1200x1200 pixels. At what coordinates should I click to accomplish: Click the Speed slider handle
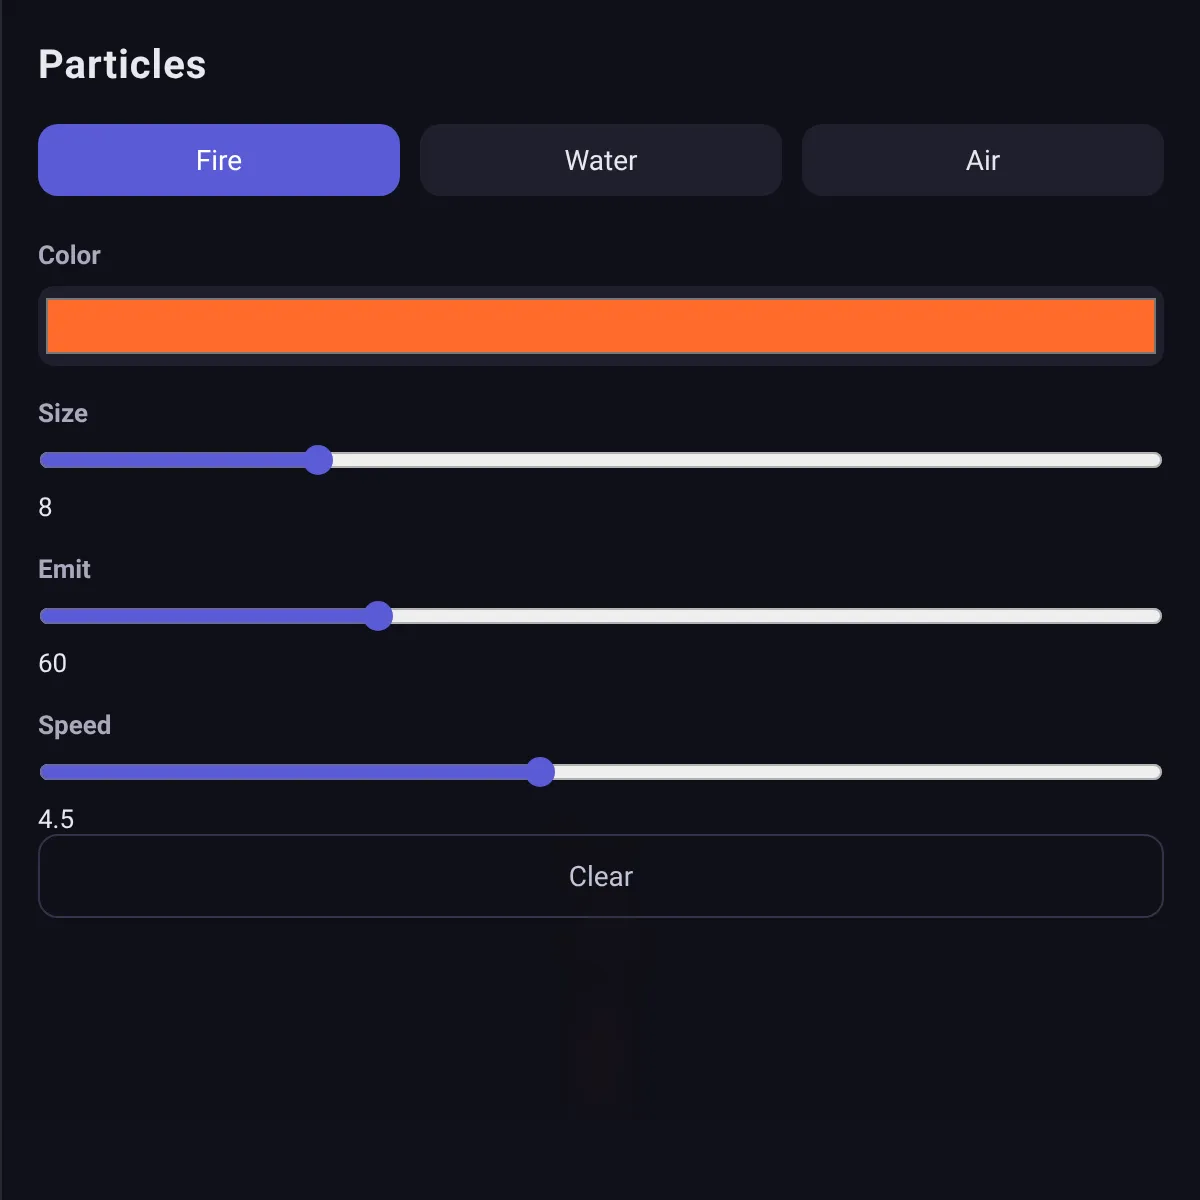(540, 772)
